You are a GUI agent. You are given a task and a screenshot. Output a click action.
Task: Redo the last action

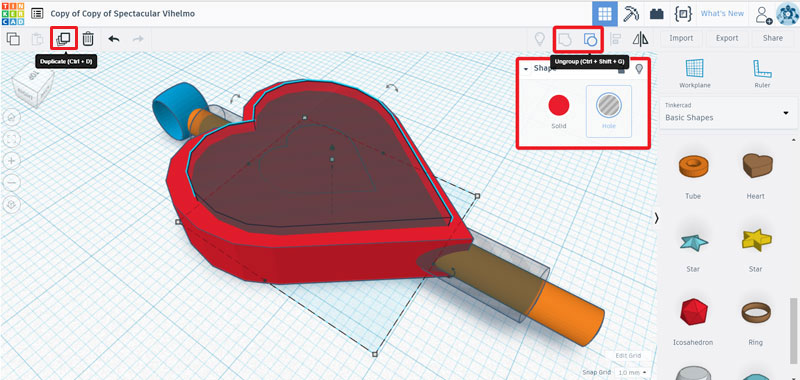pyautogui.click(x=138, y=39)
